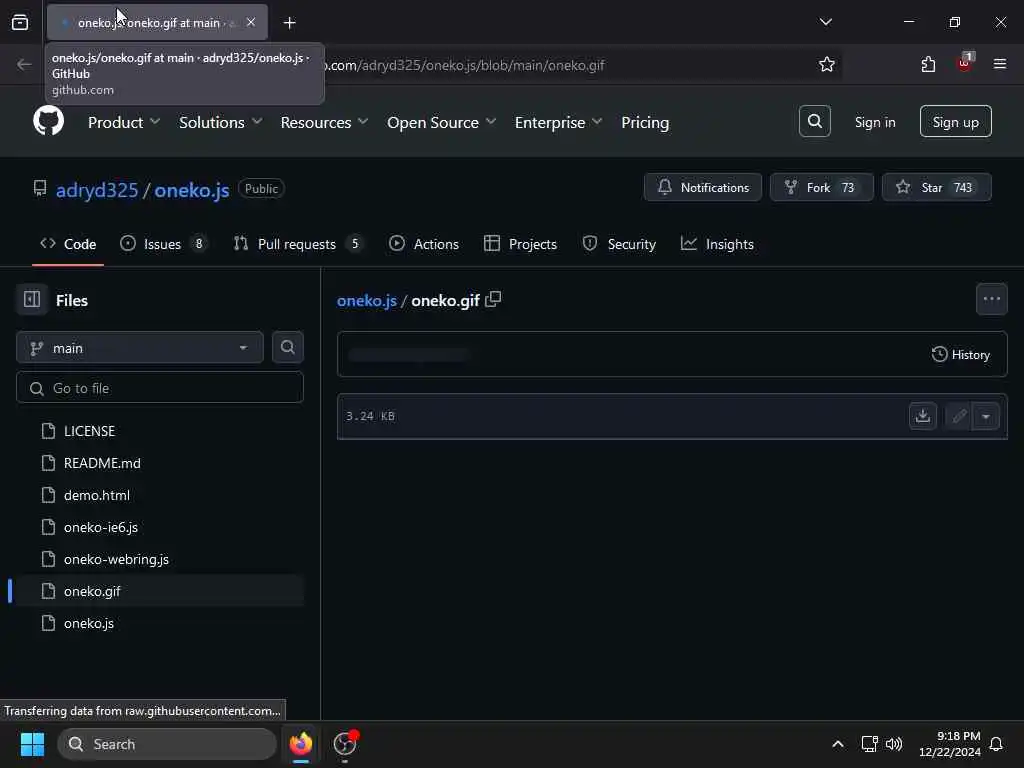
Task: Open the Firefox hamburger application menu
Action: 1000,64
